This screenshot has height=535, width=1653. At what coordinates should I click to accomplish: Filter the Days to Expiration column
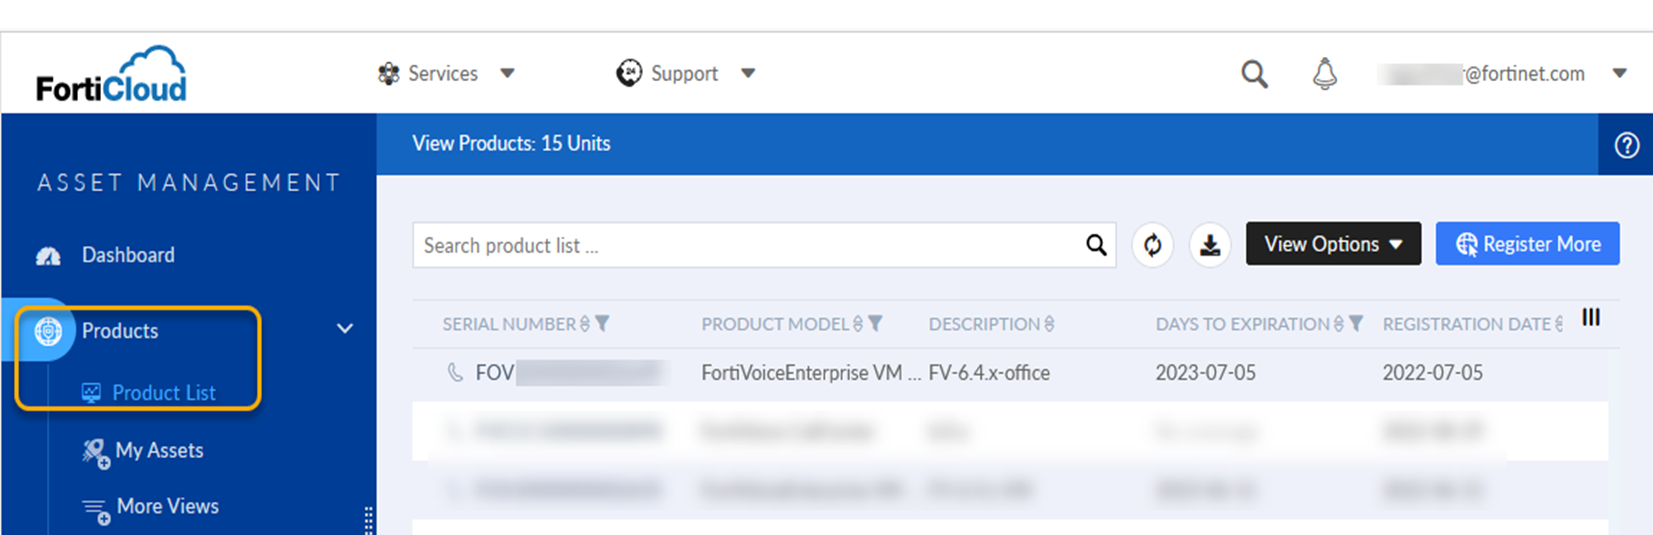click(x=1356, y=324)
